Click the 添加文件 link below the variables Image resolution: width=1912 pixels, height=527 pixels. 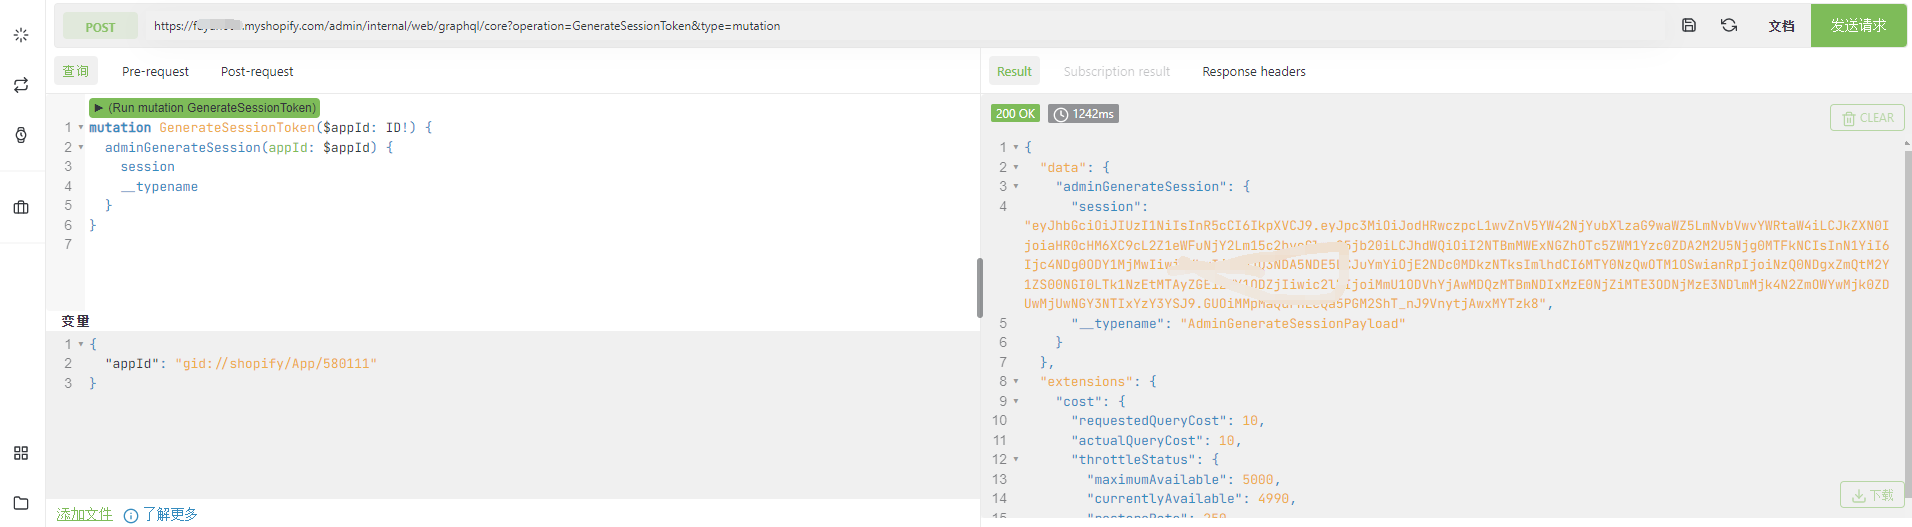coord(85,514)
